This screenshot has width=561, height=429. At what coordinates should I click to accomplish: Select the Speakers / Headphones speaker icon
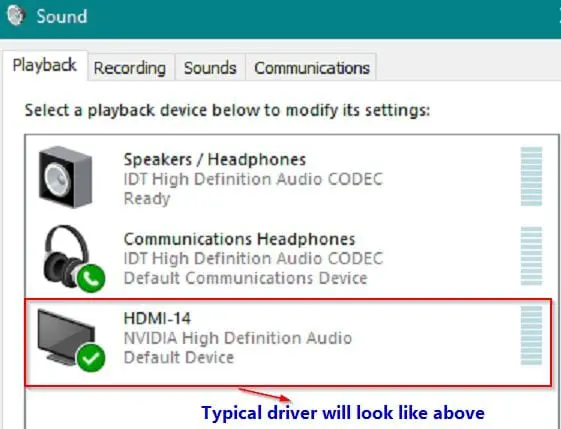pyautogui.click(x=65, y=177)
